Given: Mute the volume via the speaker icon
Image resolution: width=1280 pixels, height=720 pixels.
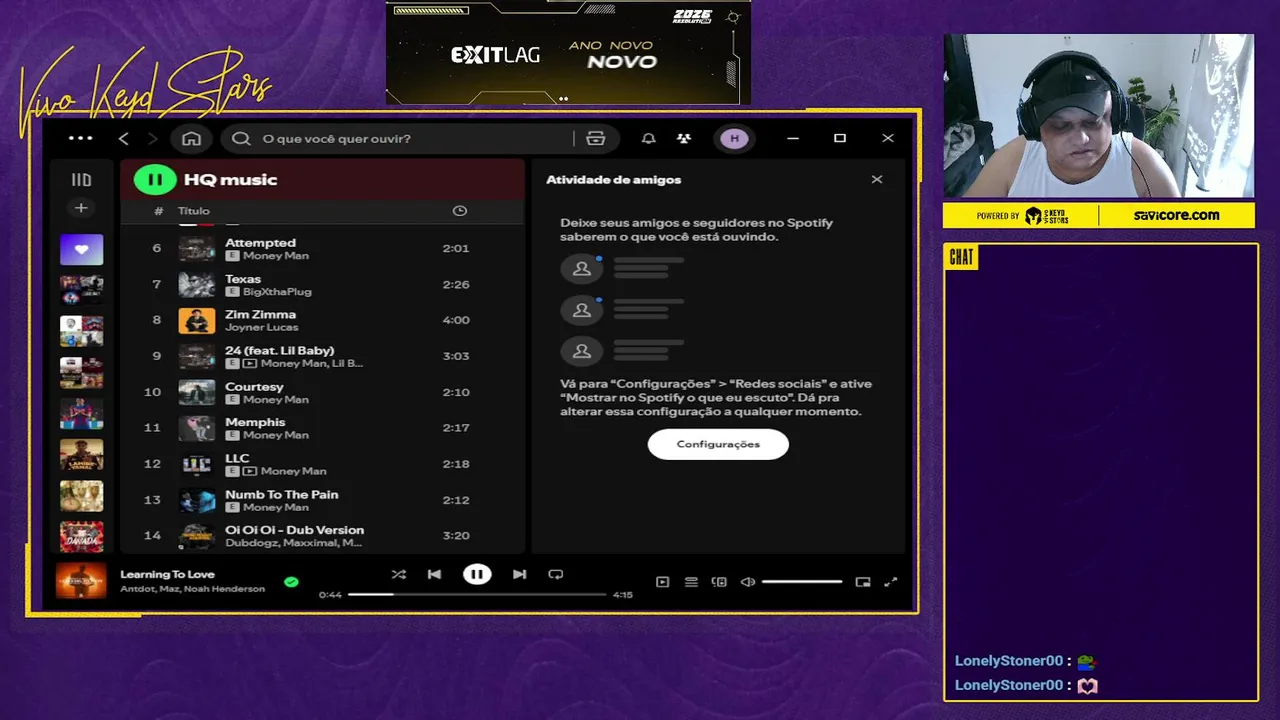Looking at the screenshot, I should click(747, 582).
